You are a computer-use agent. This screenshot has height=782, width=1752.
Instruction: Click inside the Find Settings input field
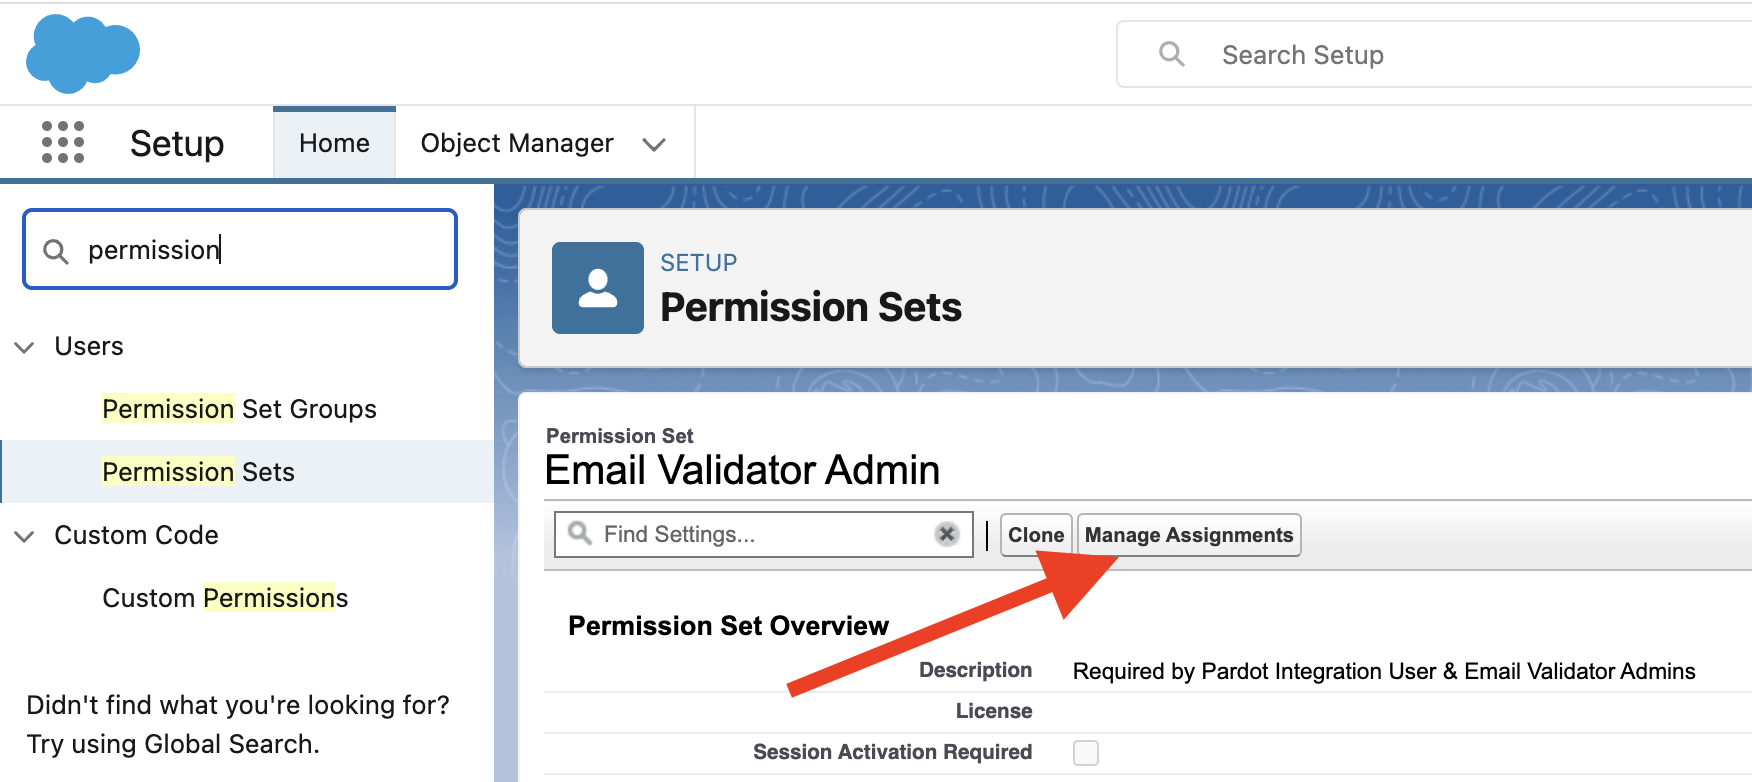coord(760,534)
